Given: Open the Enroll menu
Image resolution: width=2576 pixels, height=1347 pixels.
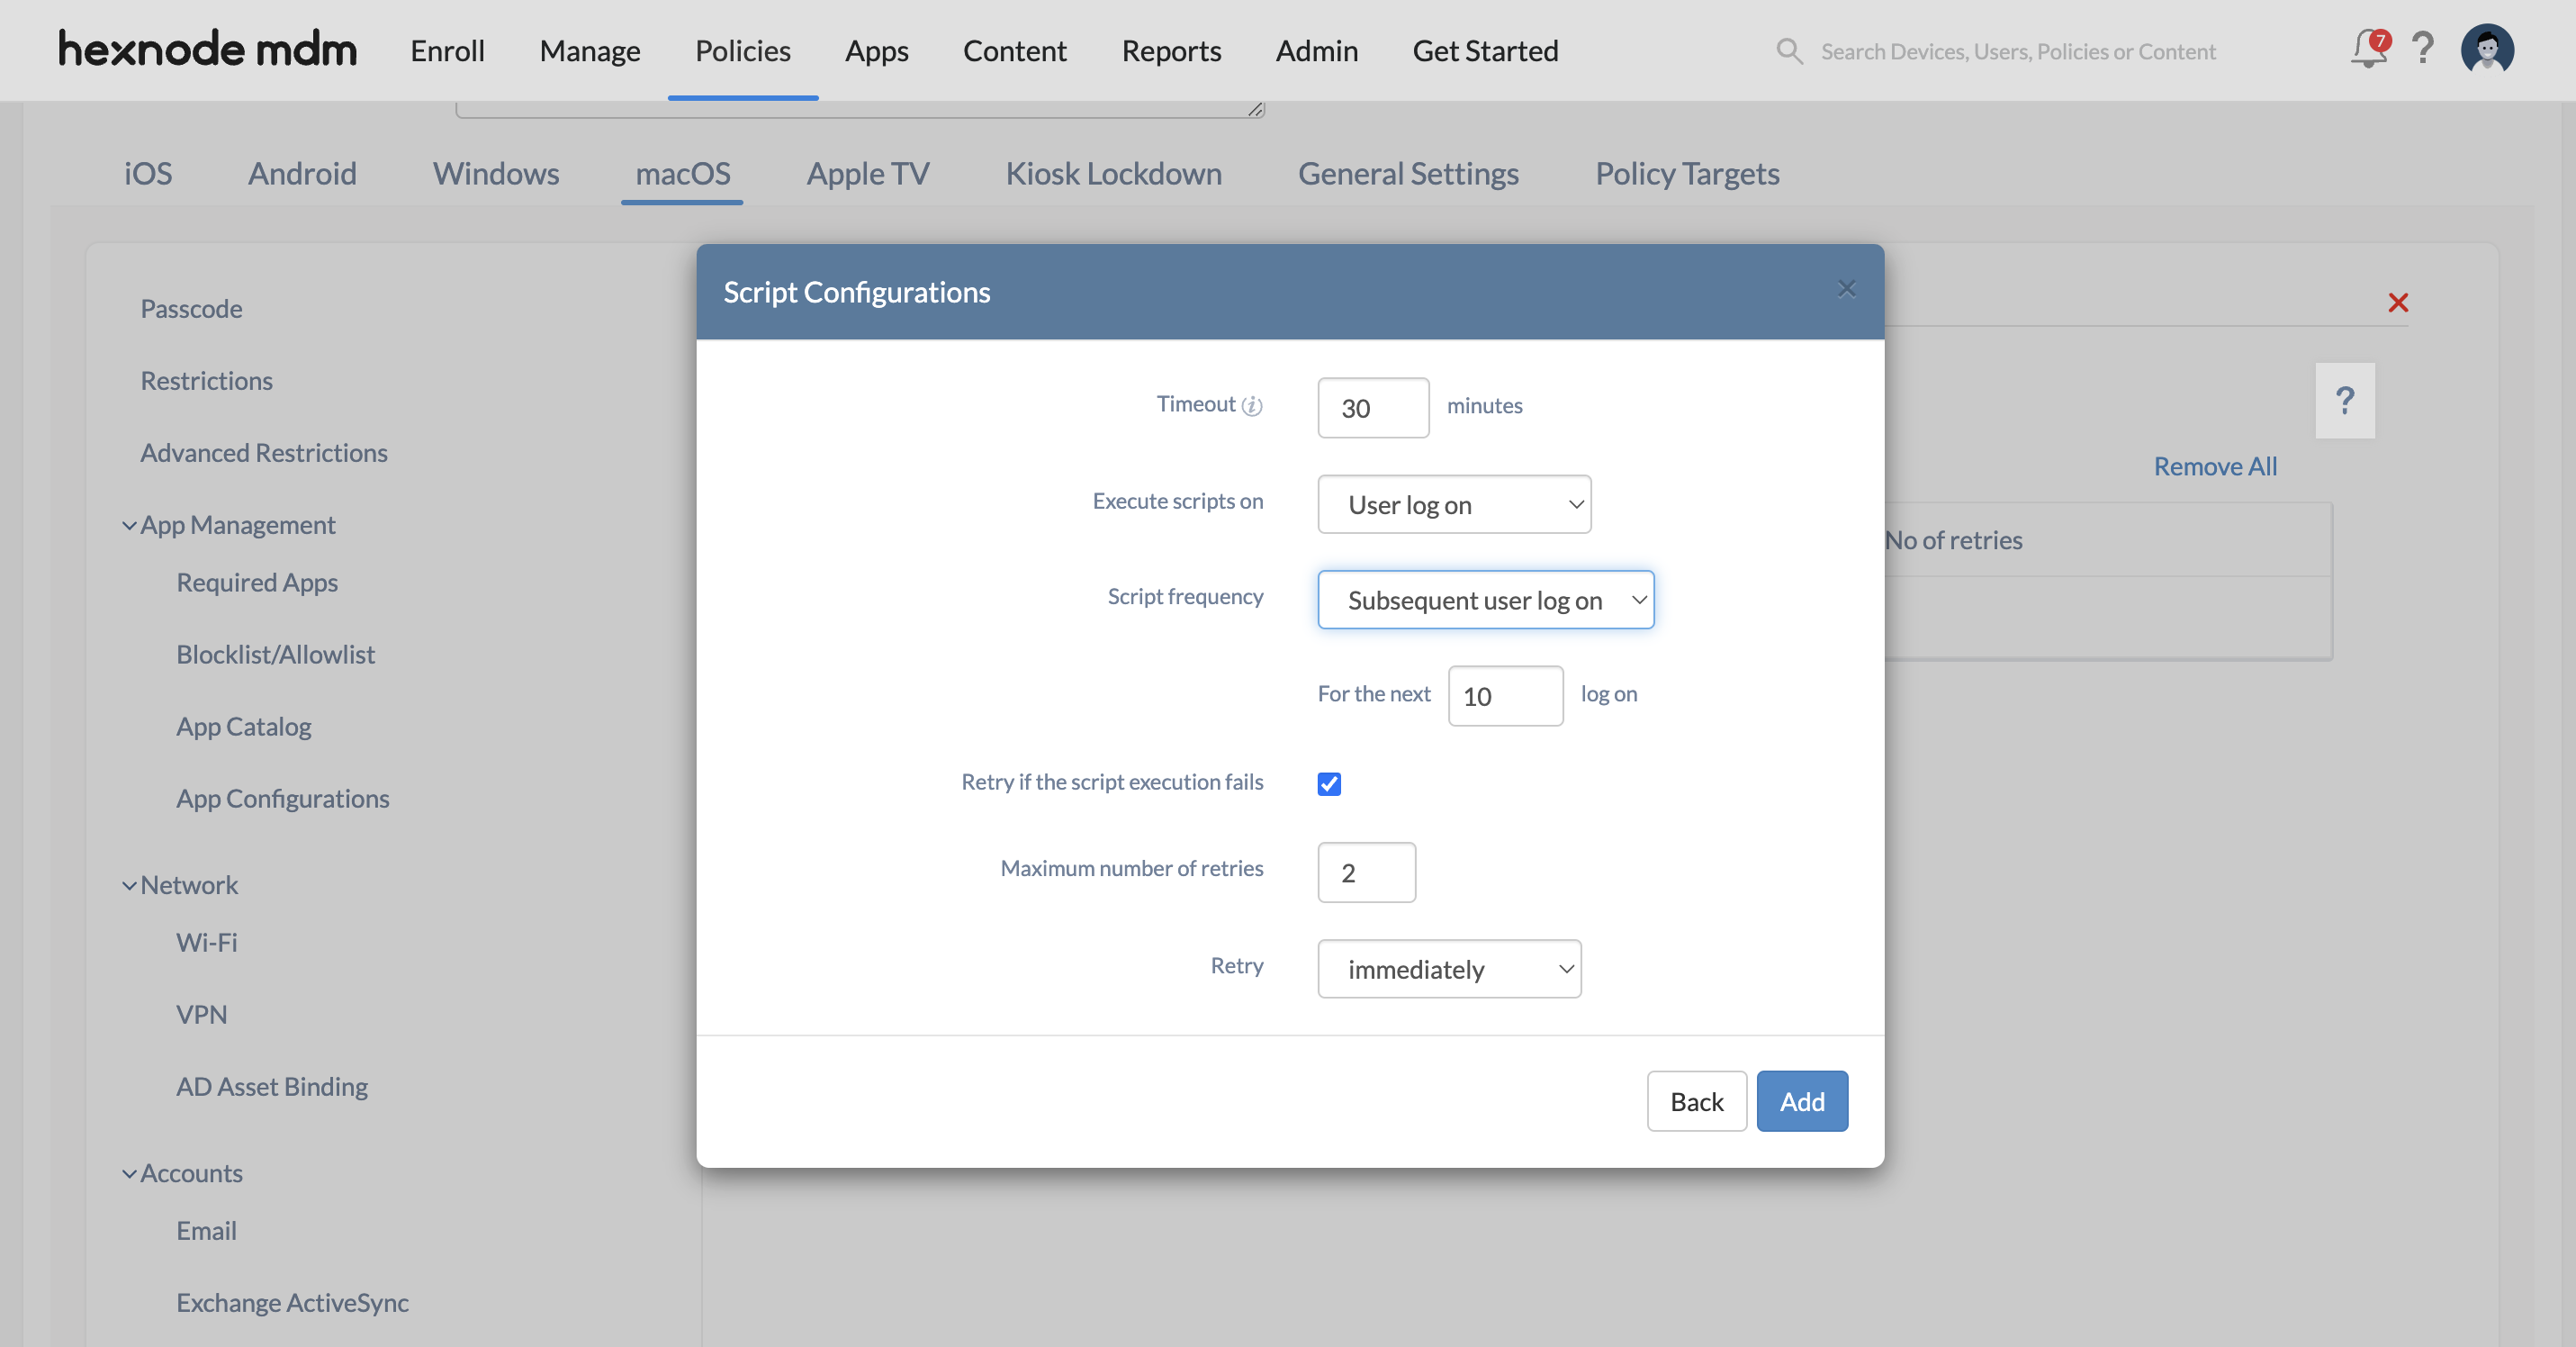Looking at the screenshot, I should [x=447, y=50].
